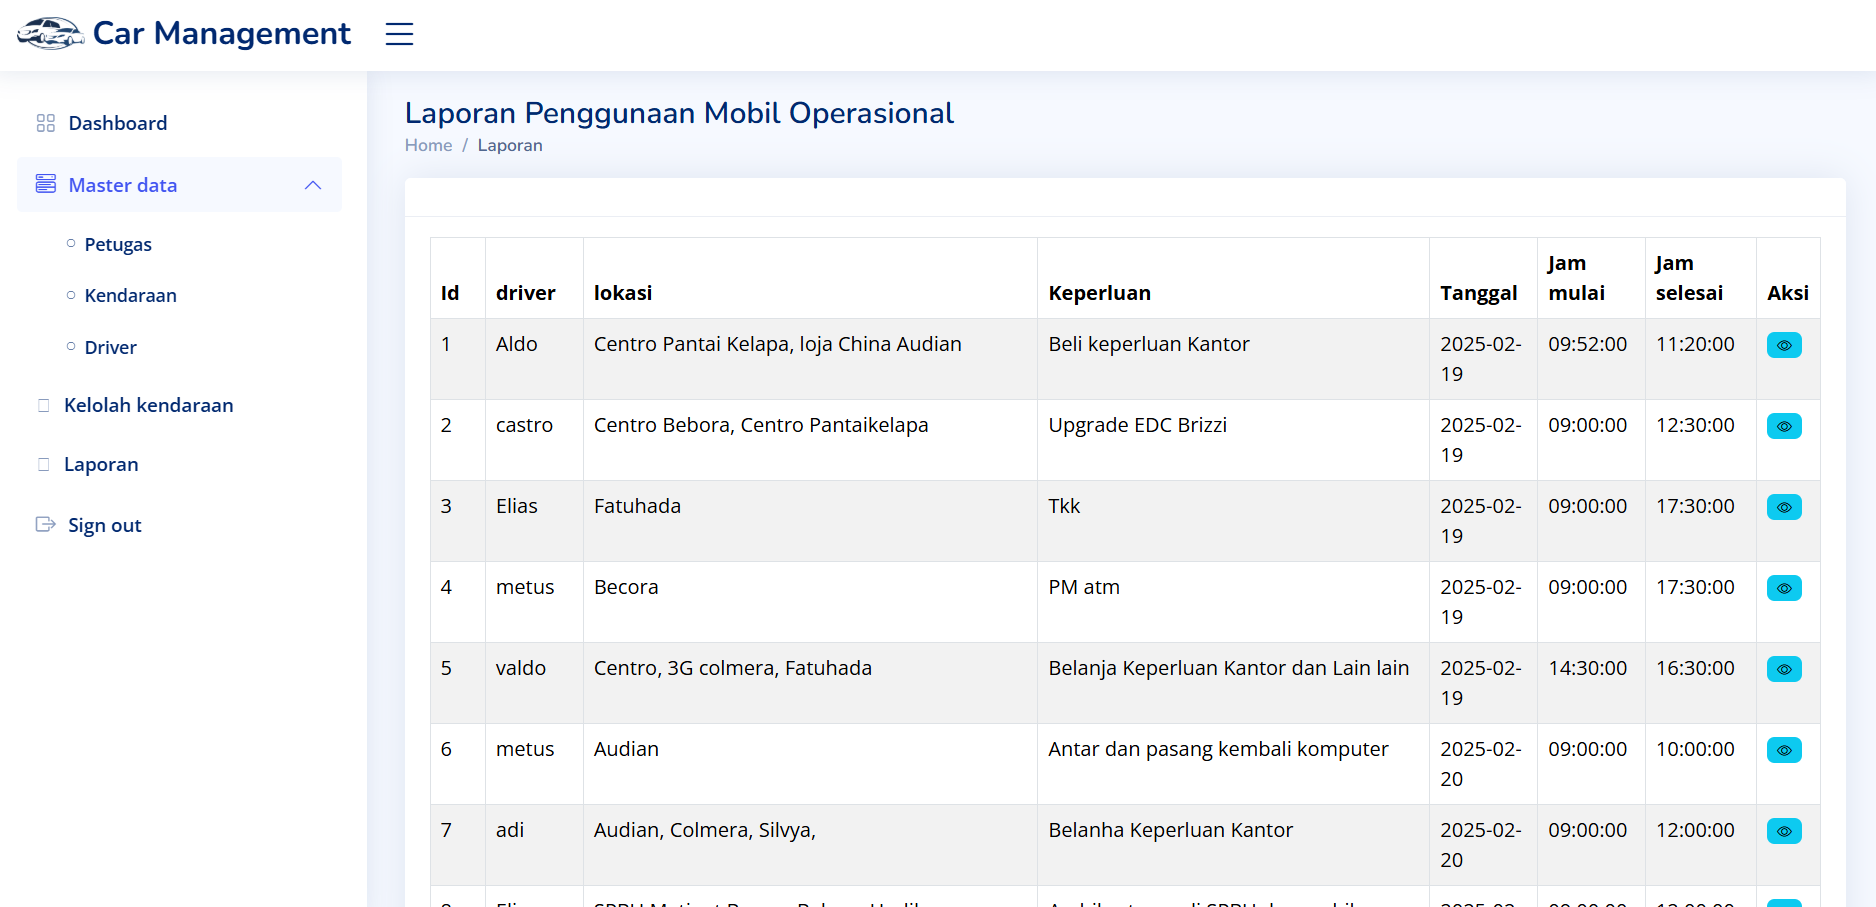Click the Master data stack icon

46,184
